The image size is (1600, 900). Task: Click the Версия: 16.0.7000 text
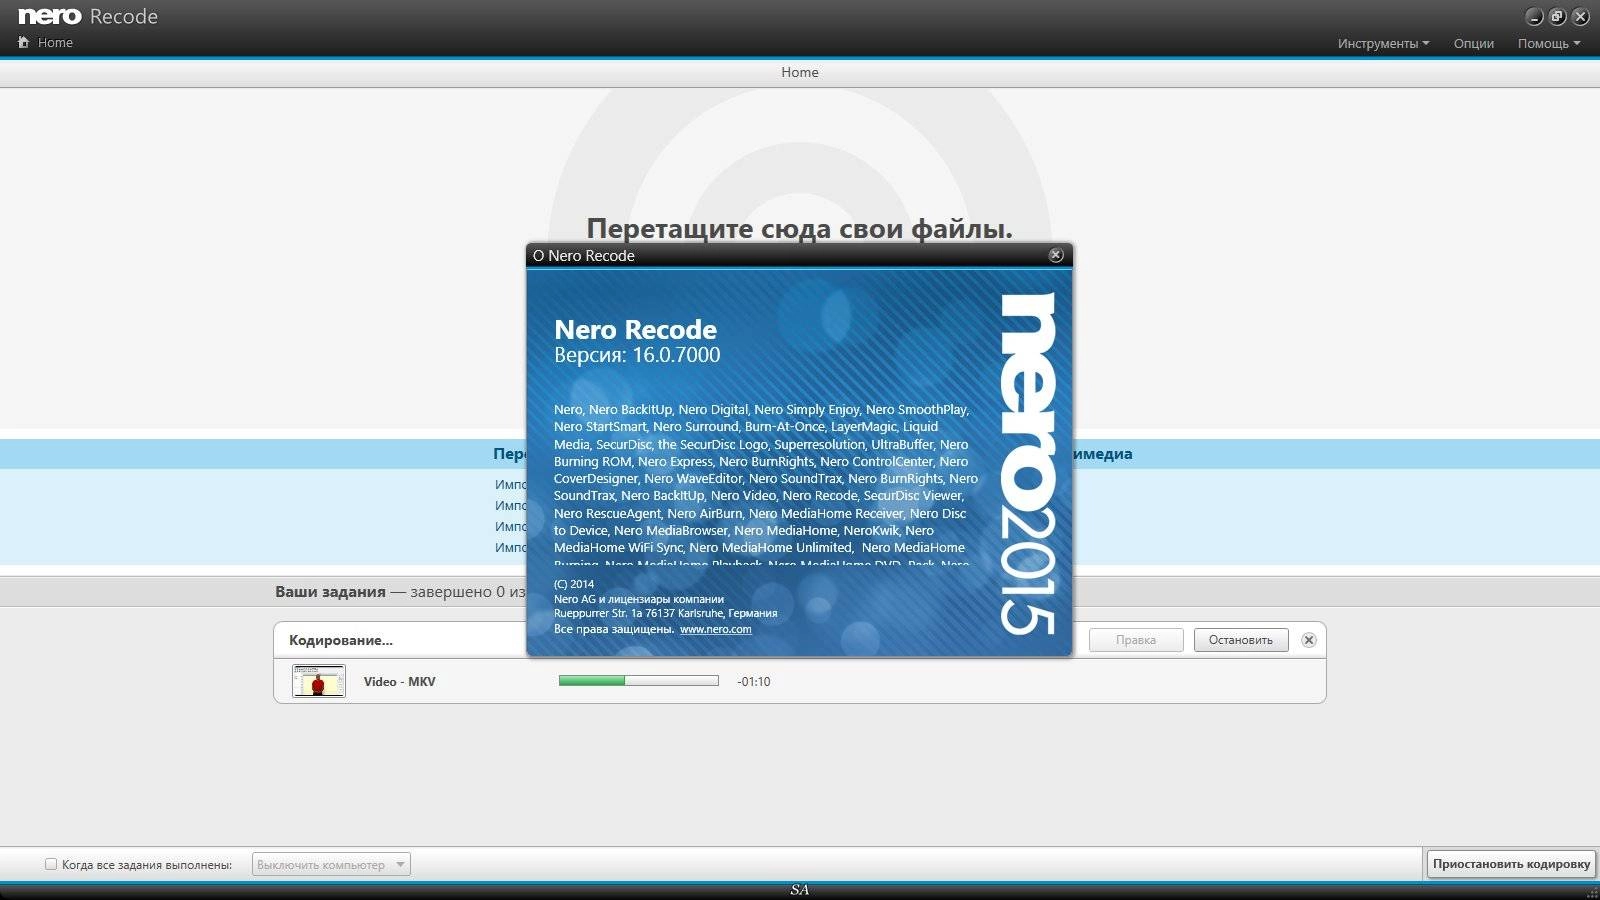(x=637, y=355)
